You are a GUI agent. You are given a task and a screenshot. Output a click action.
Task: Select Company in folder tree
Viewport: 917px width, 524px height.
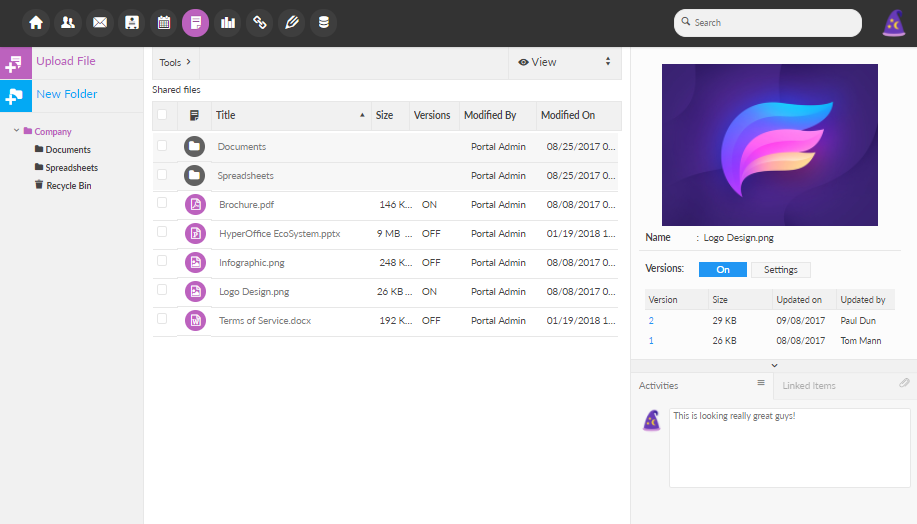click(x=53, y=132)
